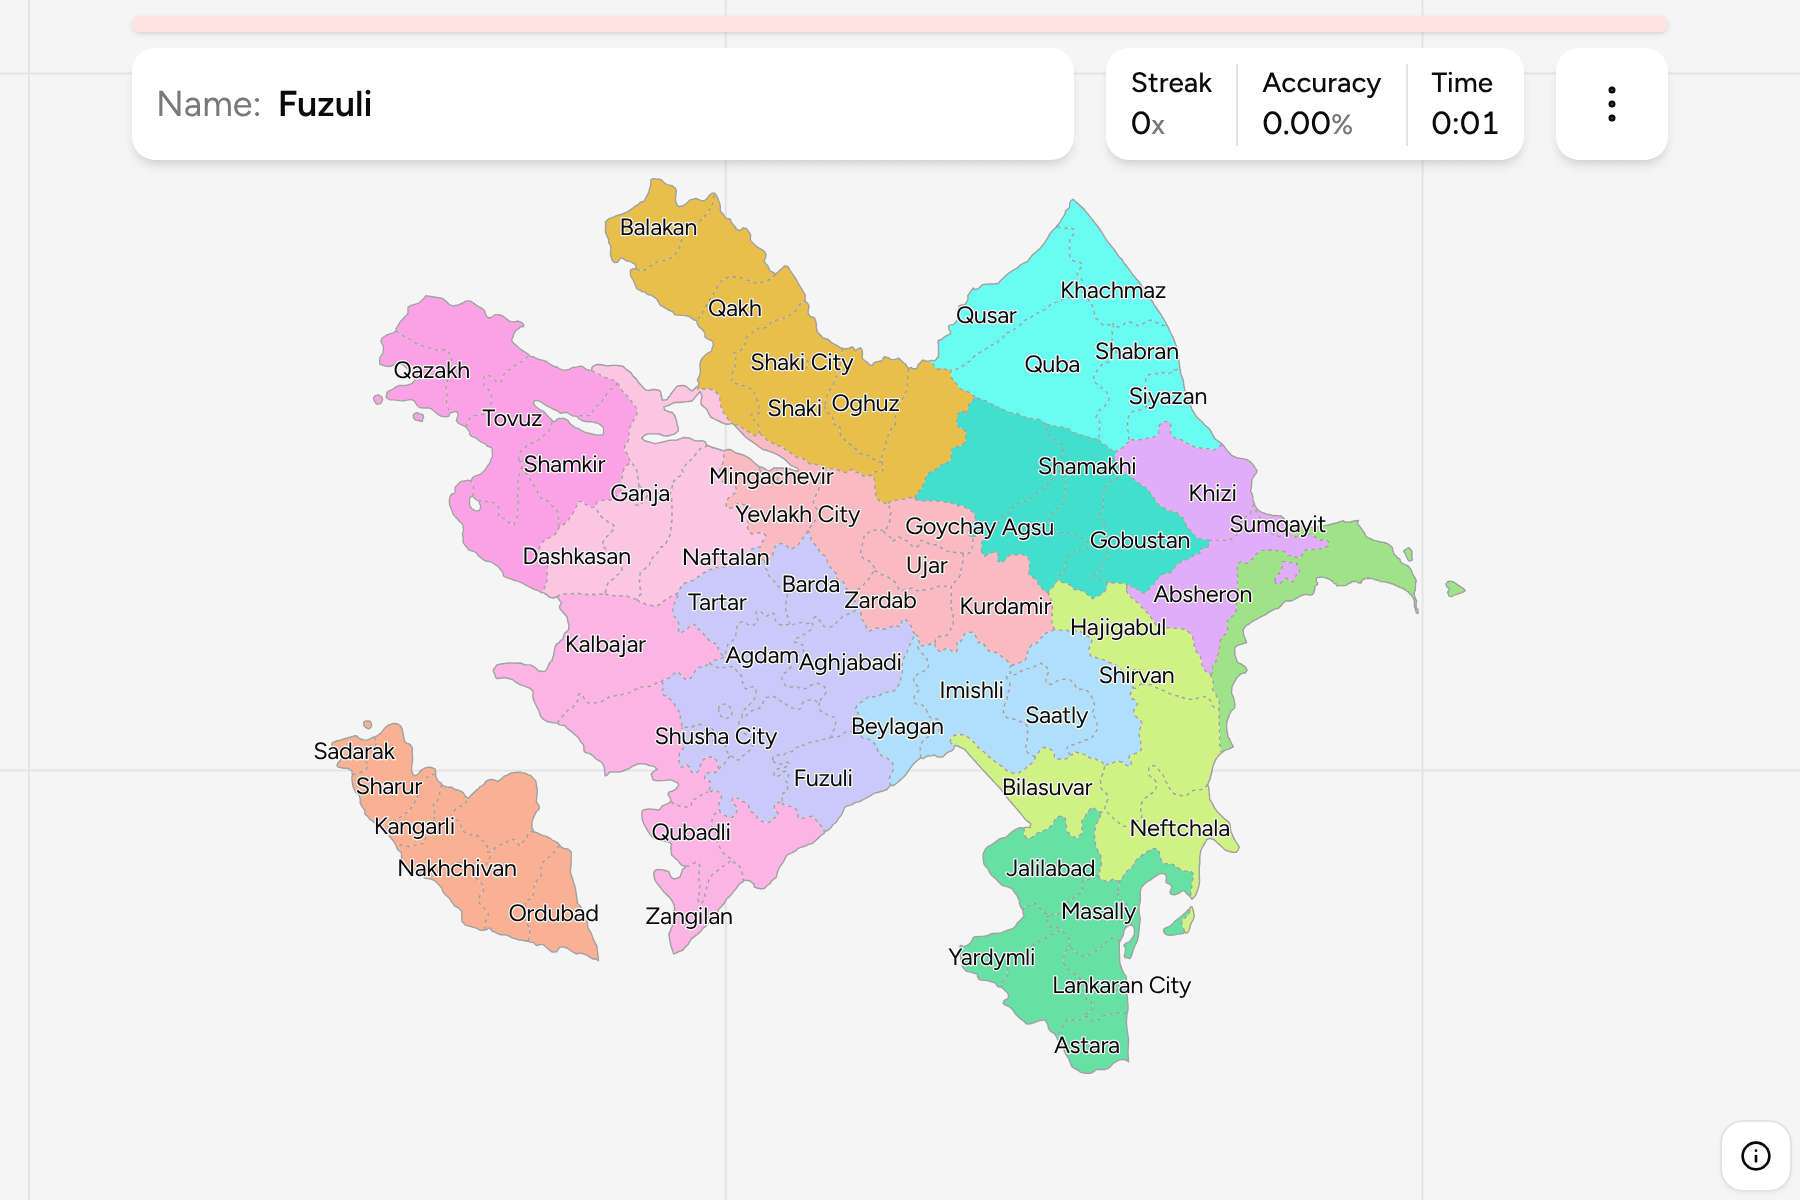1800x1200 pixels.
Task: Click the Gobustan region label
Action: tap(1139, 541)
